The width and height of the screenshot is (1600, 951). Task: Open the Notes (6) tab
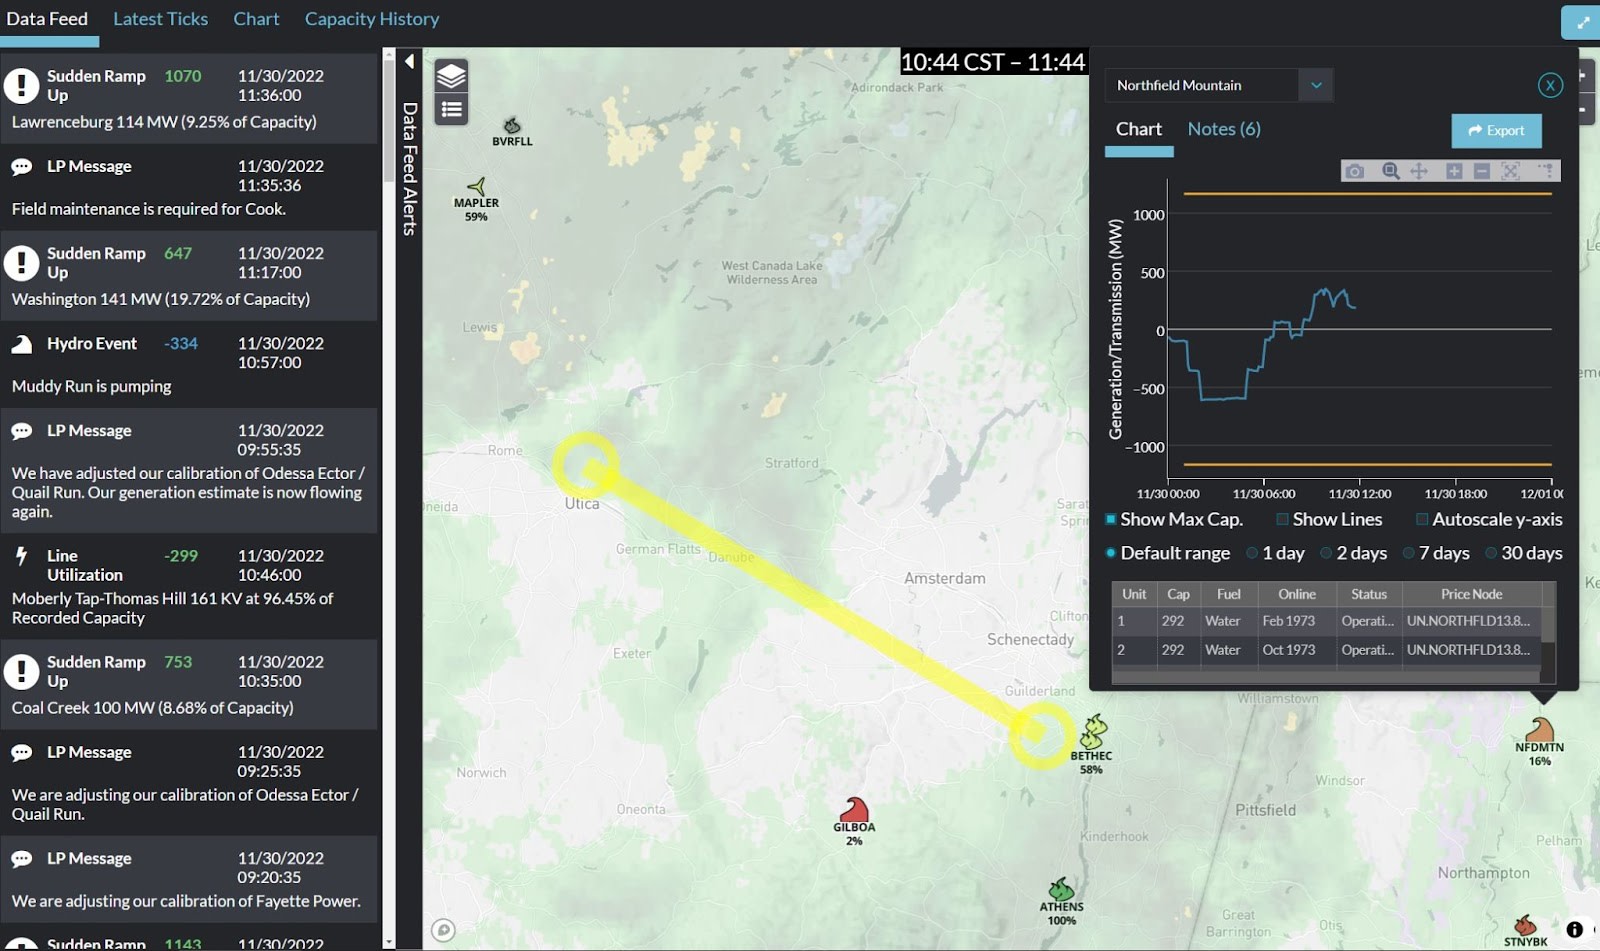point(1224,129)
